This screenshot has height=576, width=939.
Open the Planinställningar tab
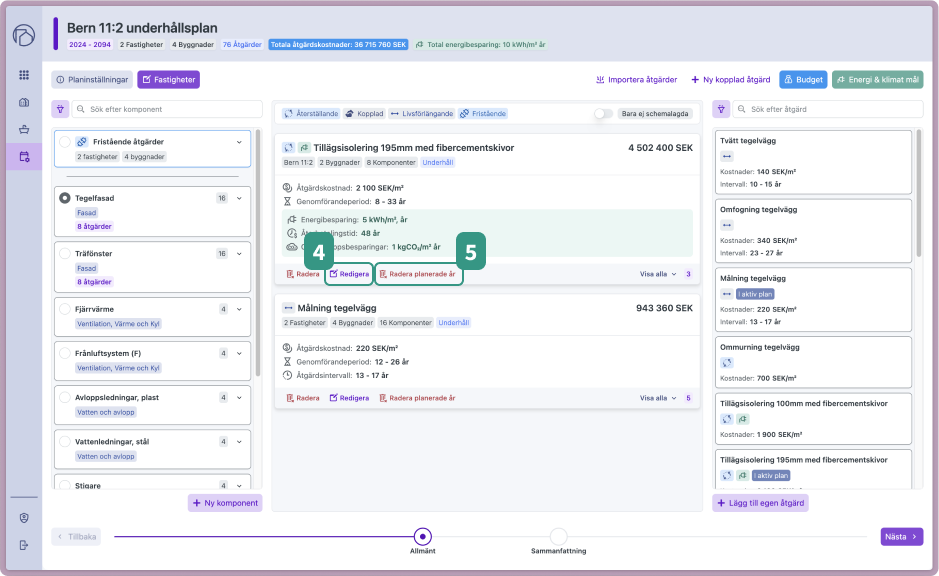pos(92,80)
